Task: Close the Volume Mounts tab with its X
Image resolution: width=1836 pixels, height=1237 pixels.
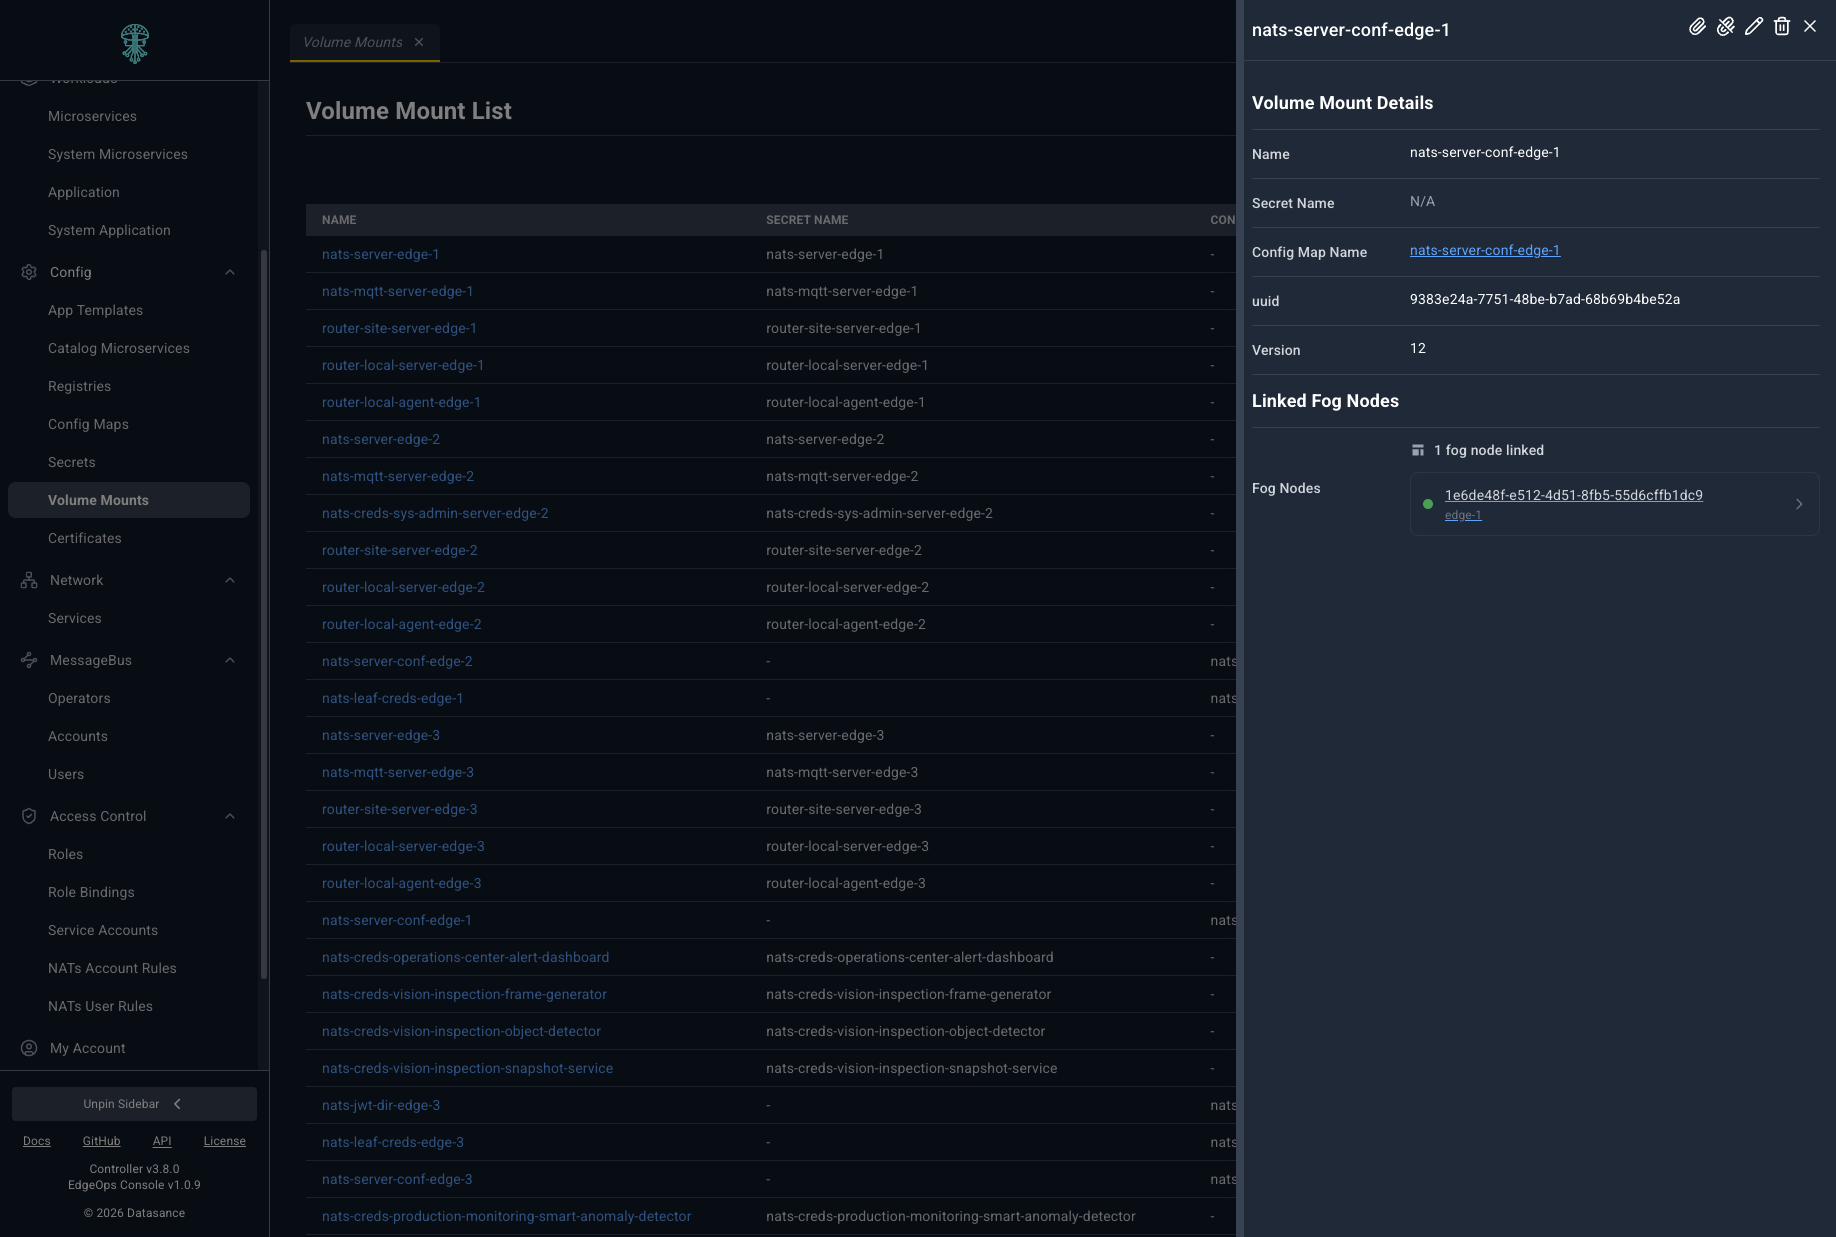Action: coord(419,42)
